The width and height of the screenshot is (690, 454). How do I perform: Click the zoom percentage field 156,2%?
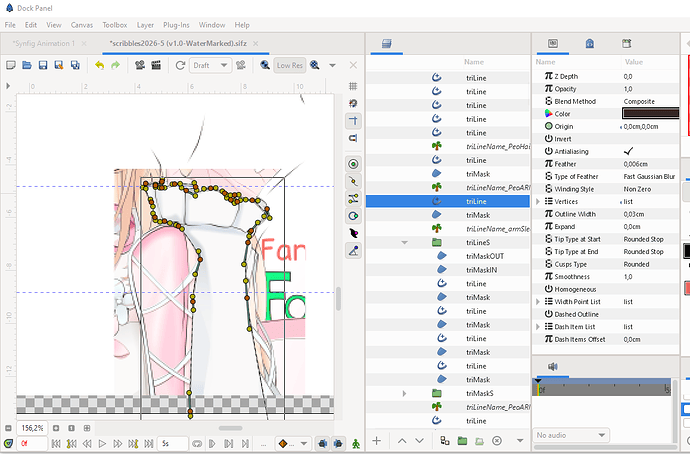(32, 428)
